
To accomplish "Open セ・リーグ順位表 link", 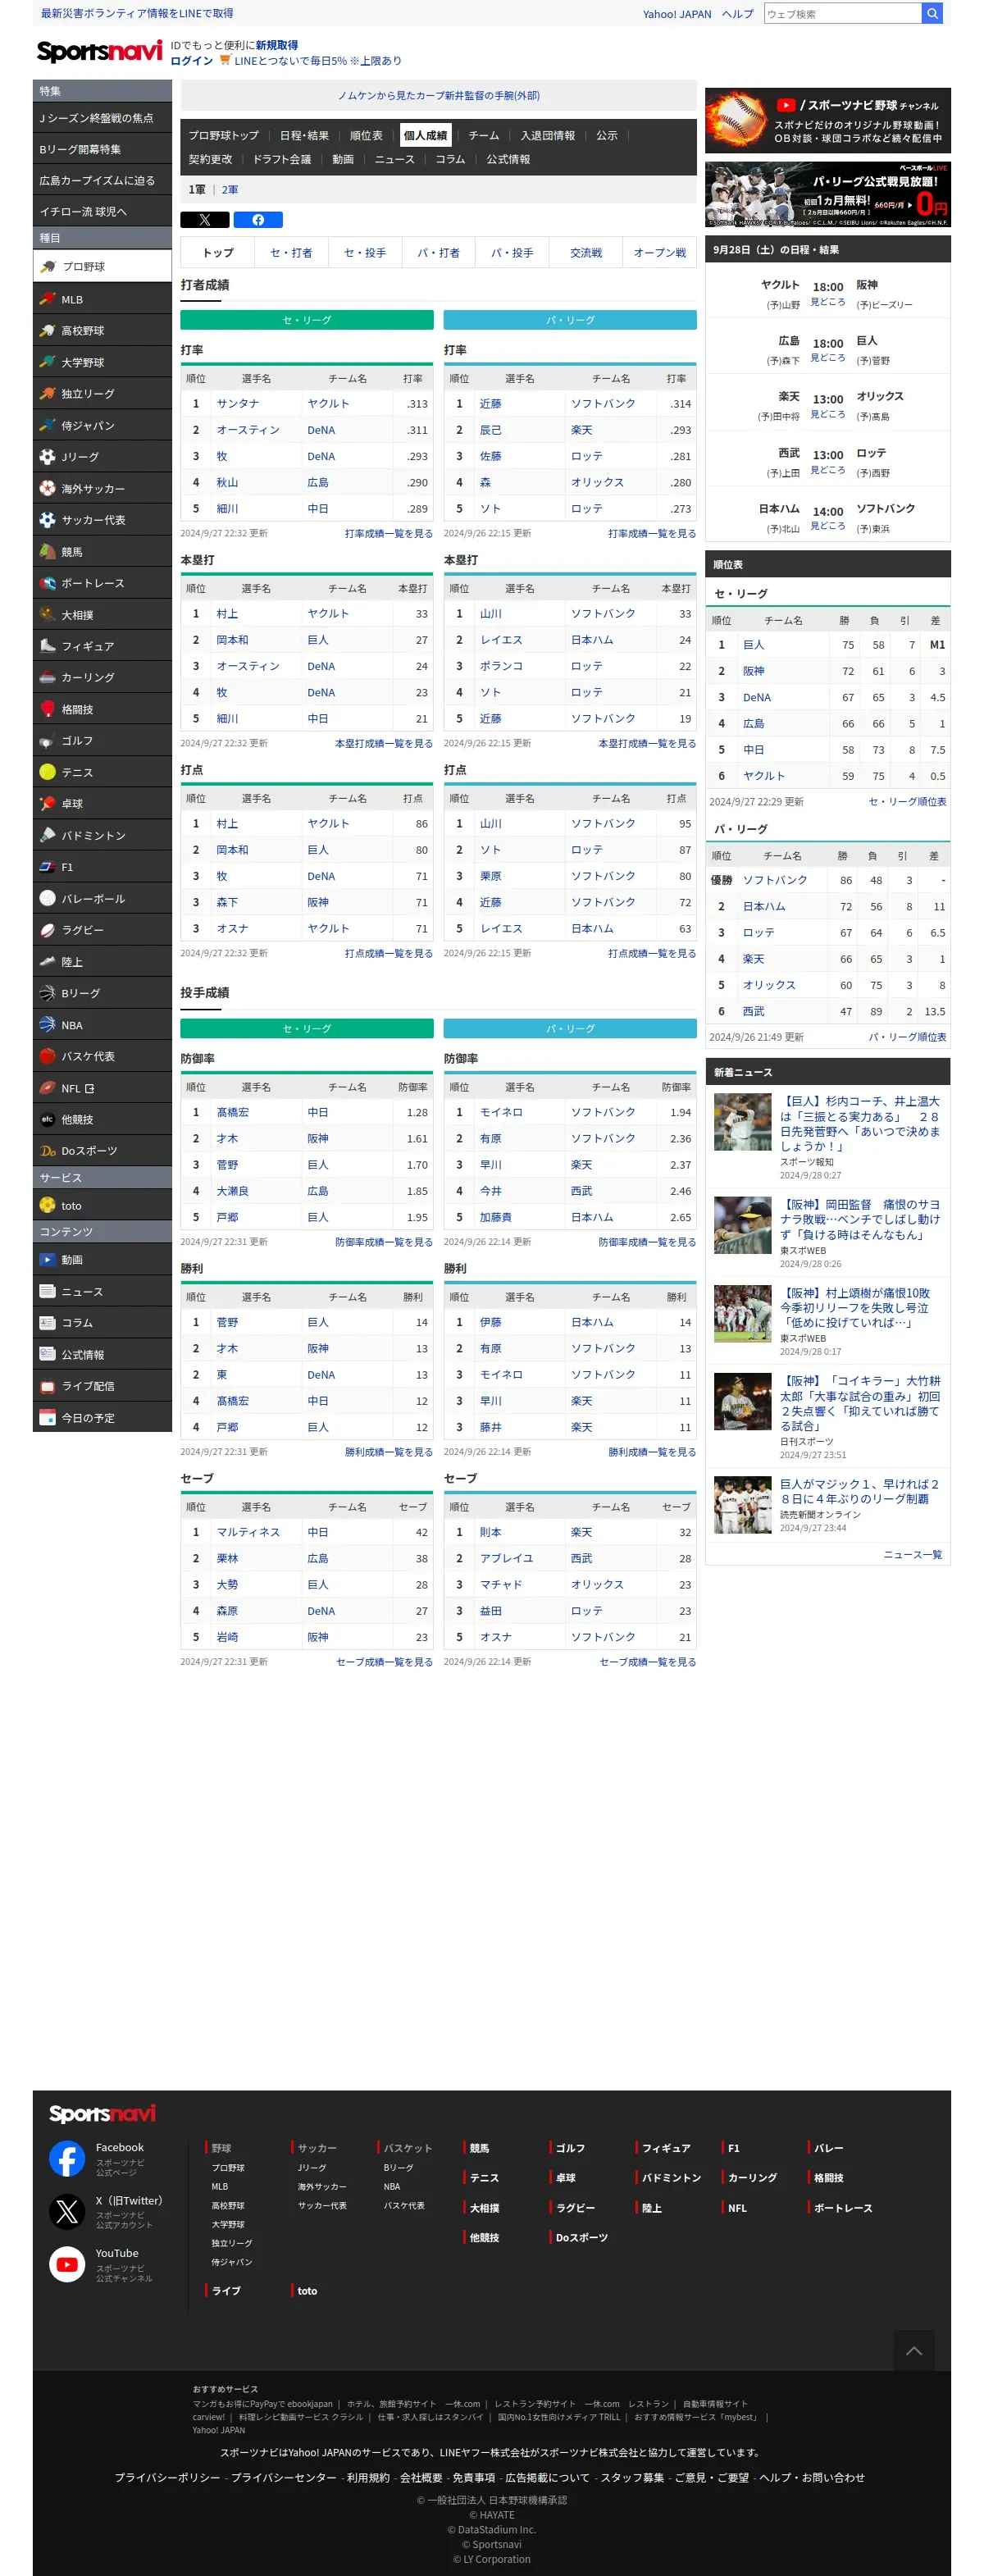I will pyautogui.click(x=907, y=802).
